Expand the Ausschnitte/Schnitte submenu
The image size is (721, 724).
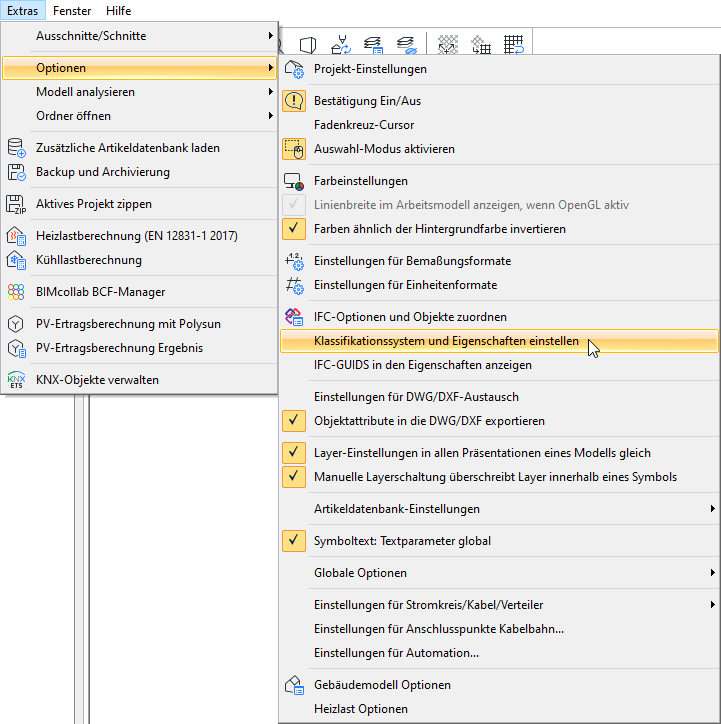[x=139, y=36]
